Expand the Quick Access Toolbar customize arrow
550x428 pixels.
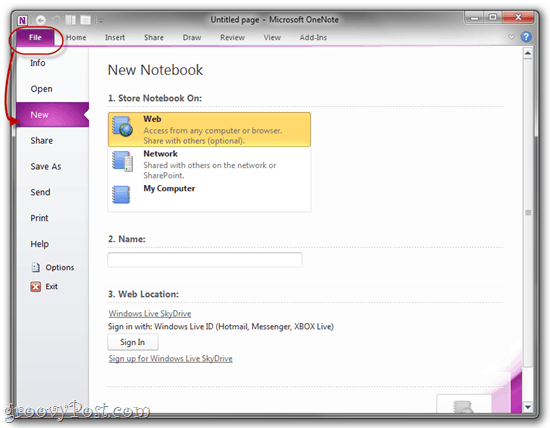click(100, 21)
